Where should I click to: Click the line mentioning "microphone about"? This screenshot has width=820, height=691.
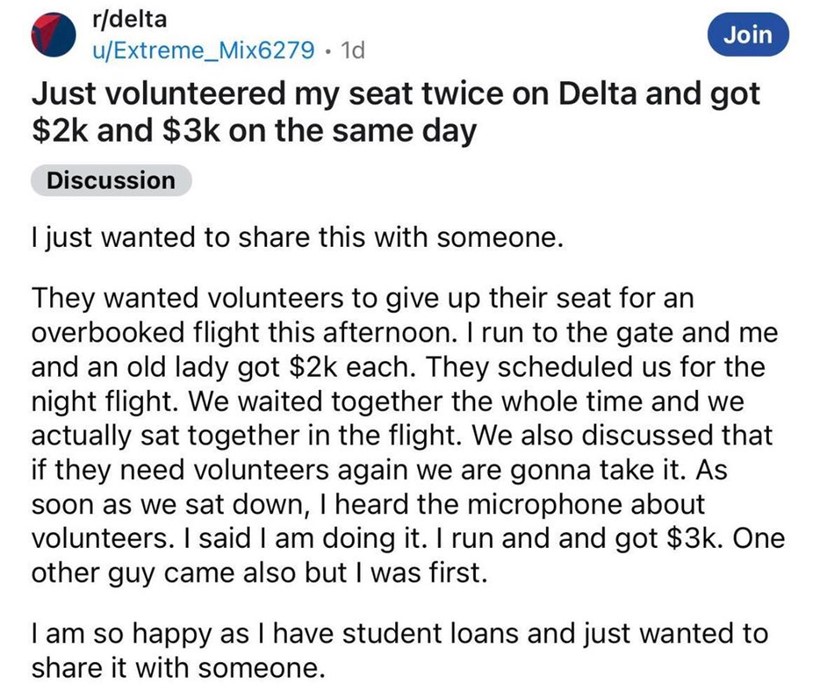coord(368,505)
